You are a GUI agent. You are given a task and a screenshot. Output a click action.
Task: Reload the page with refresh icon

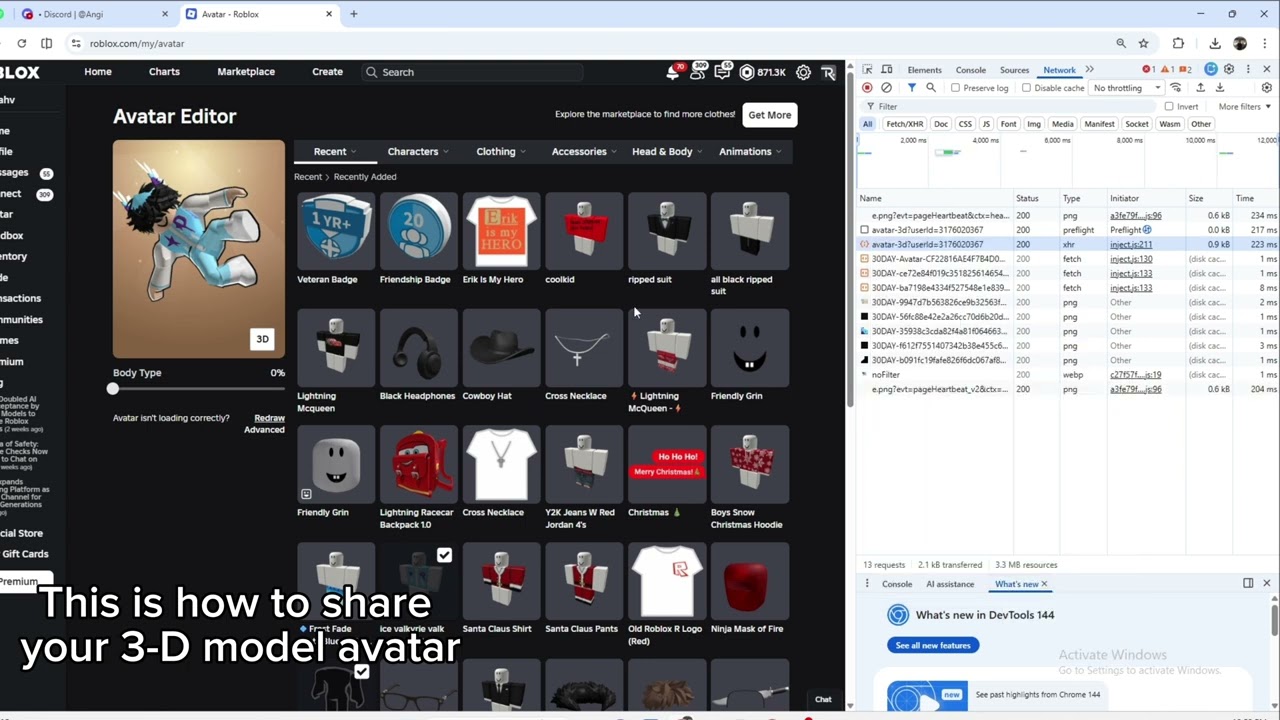pyautogui.click(x=21, y=43)
